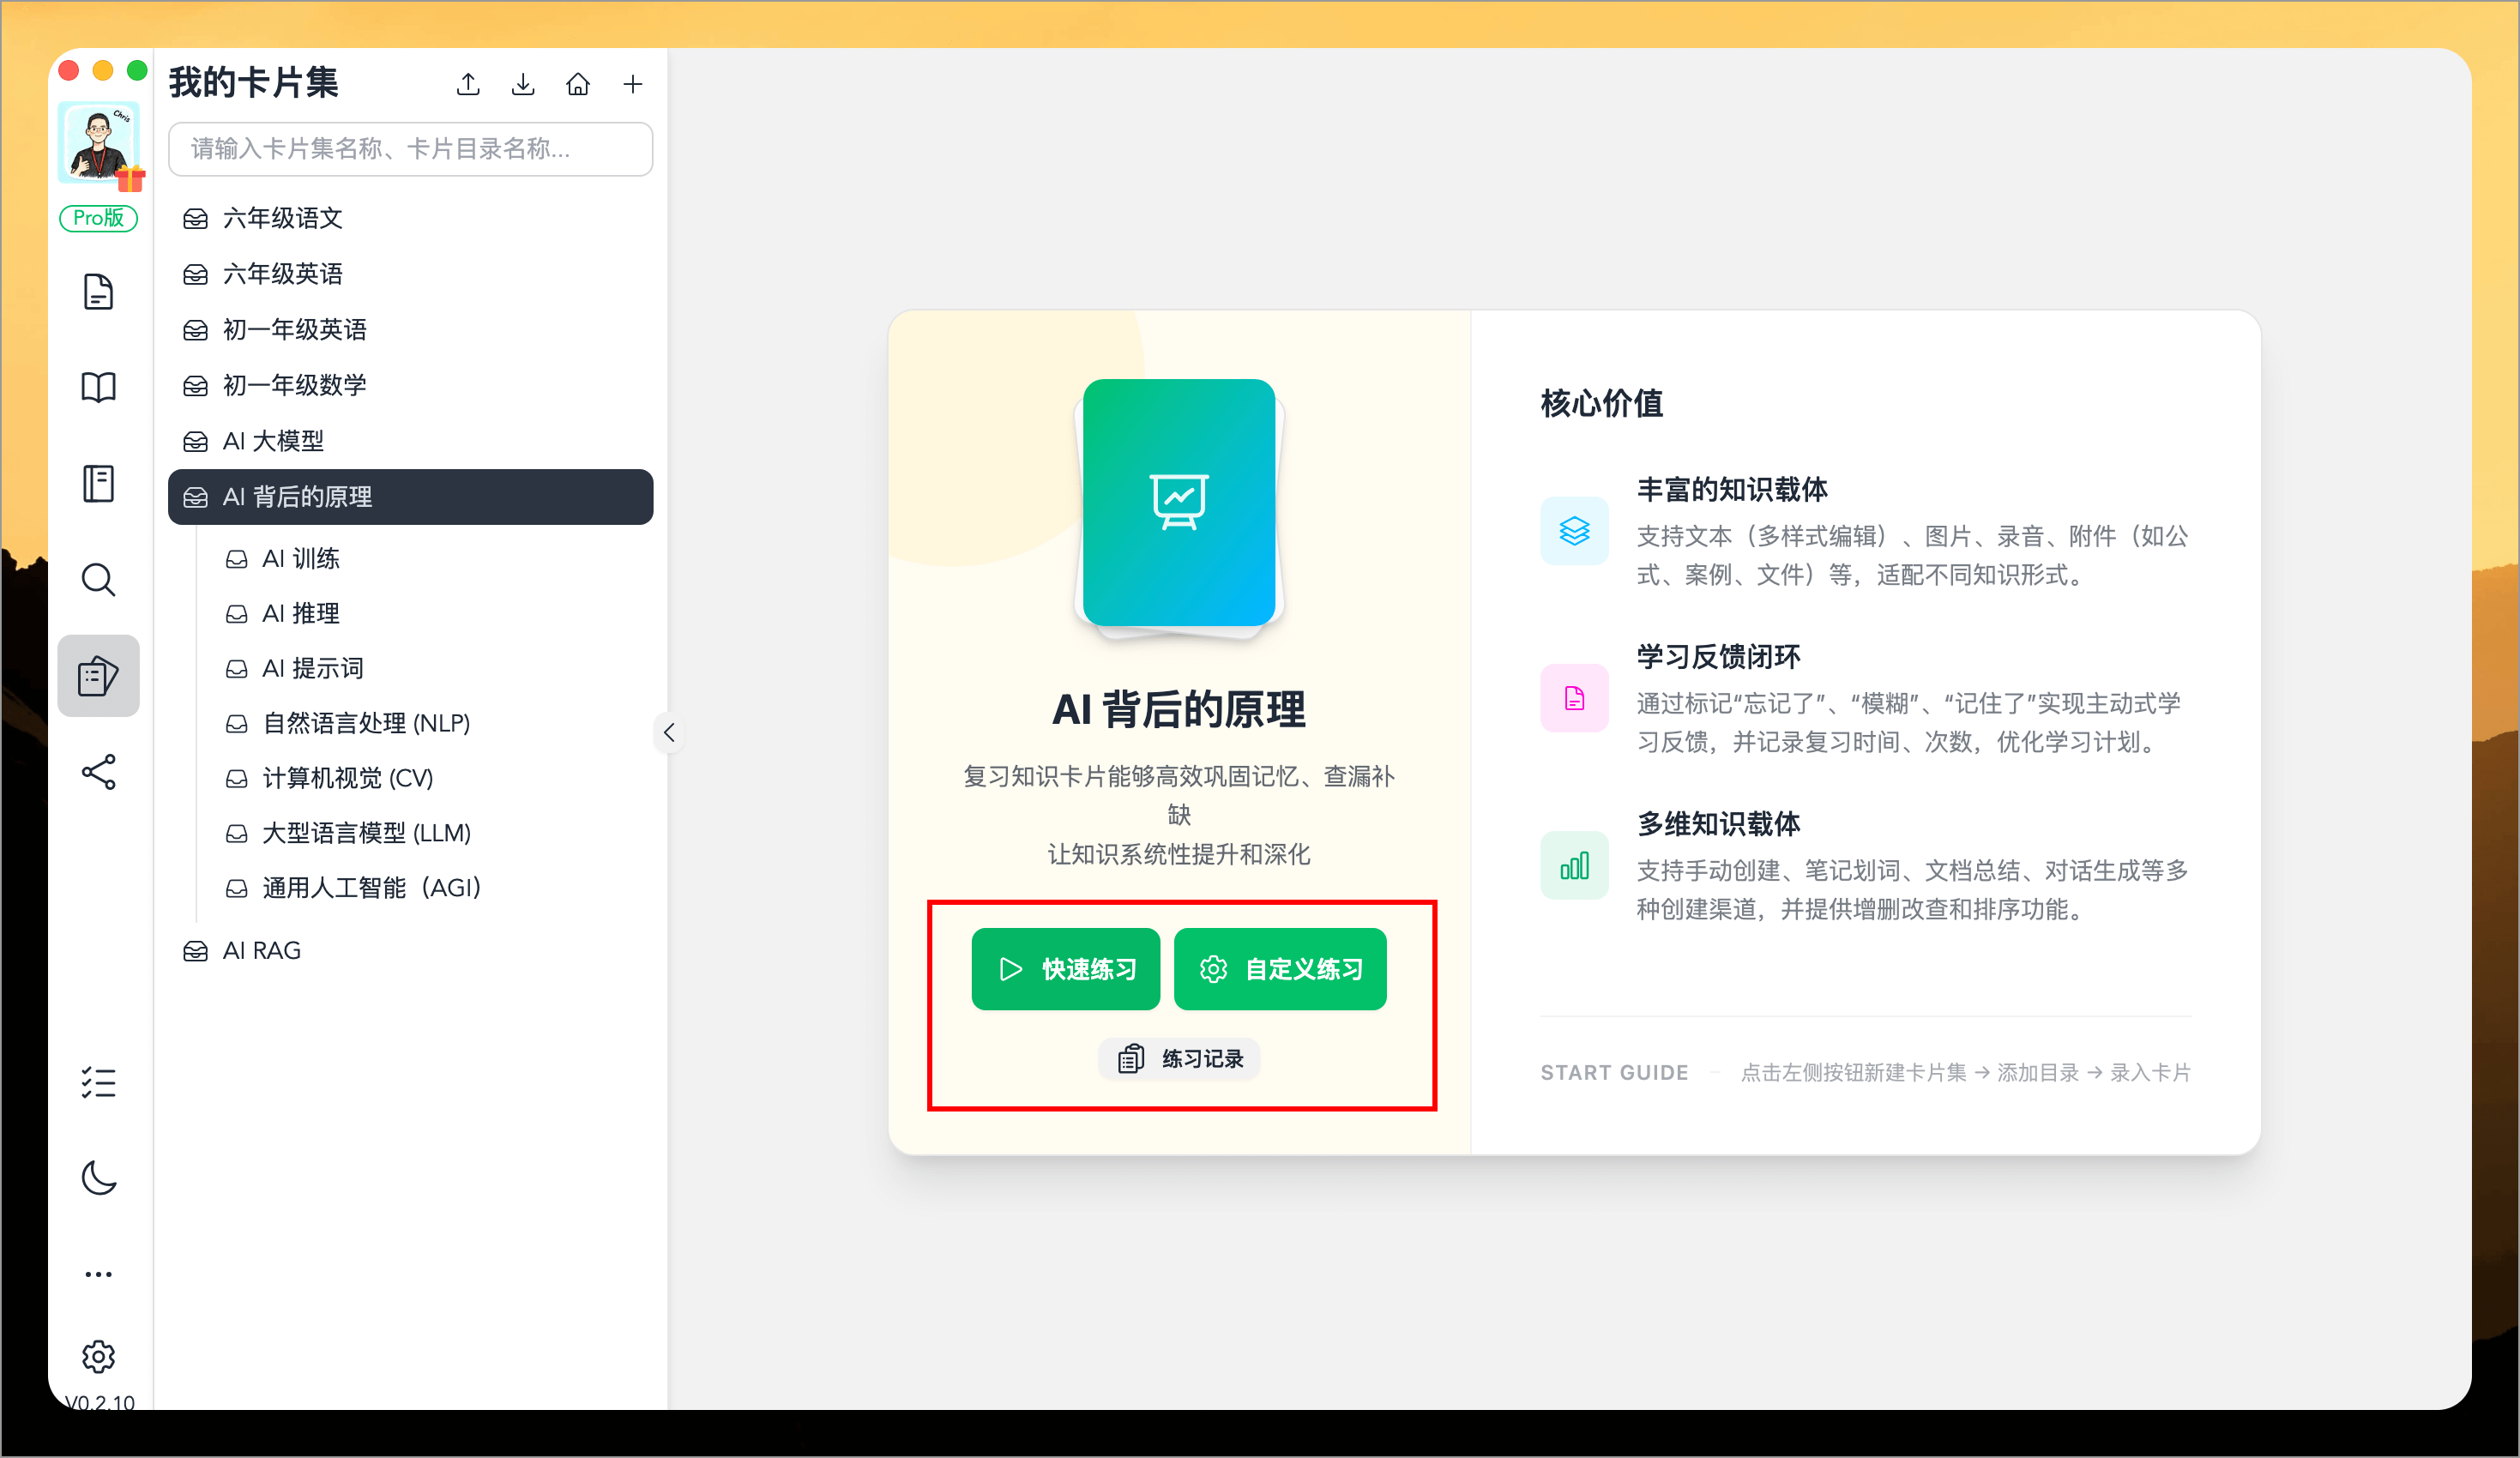This screenshot has height=1458, width=2520.
Task: Start 快速练习 quick practice
Action: pos(1065,968)
